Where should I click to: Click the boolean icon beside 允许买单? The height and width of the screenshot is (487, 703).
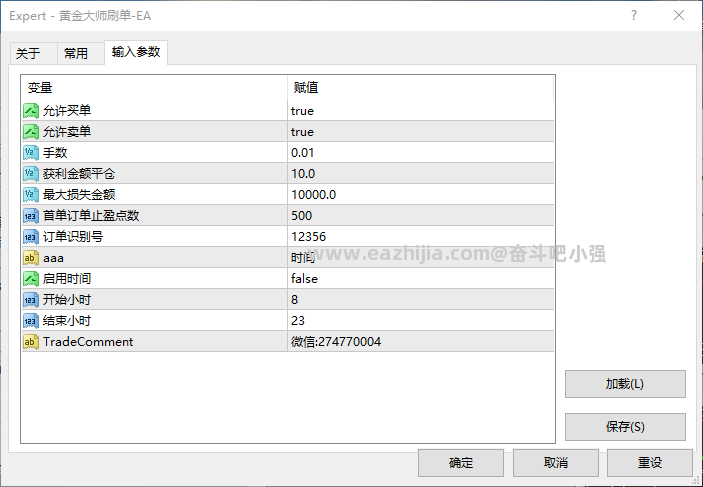(x=31, y=111)
